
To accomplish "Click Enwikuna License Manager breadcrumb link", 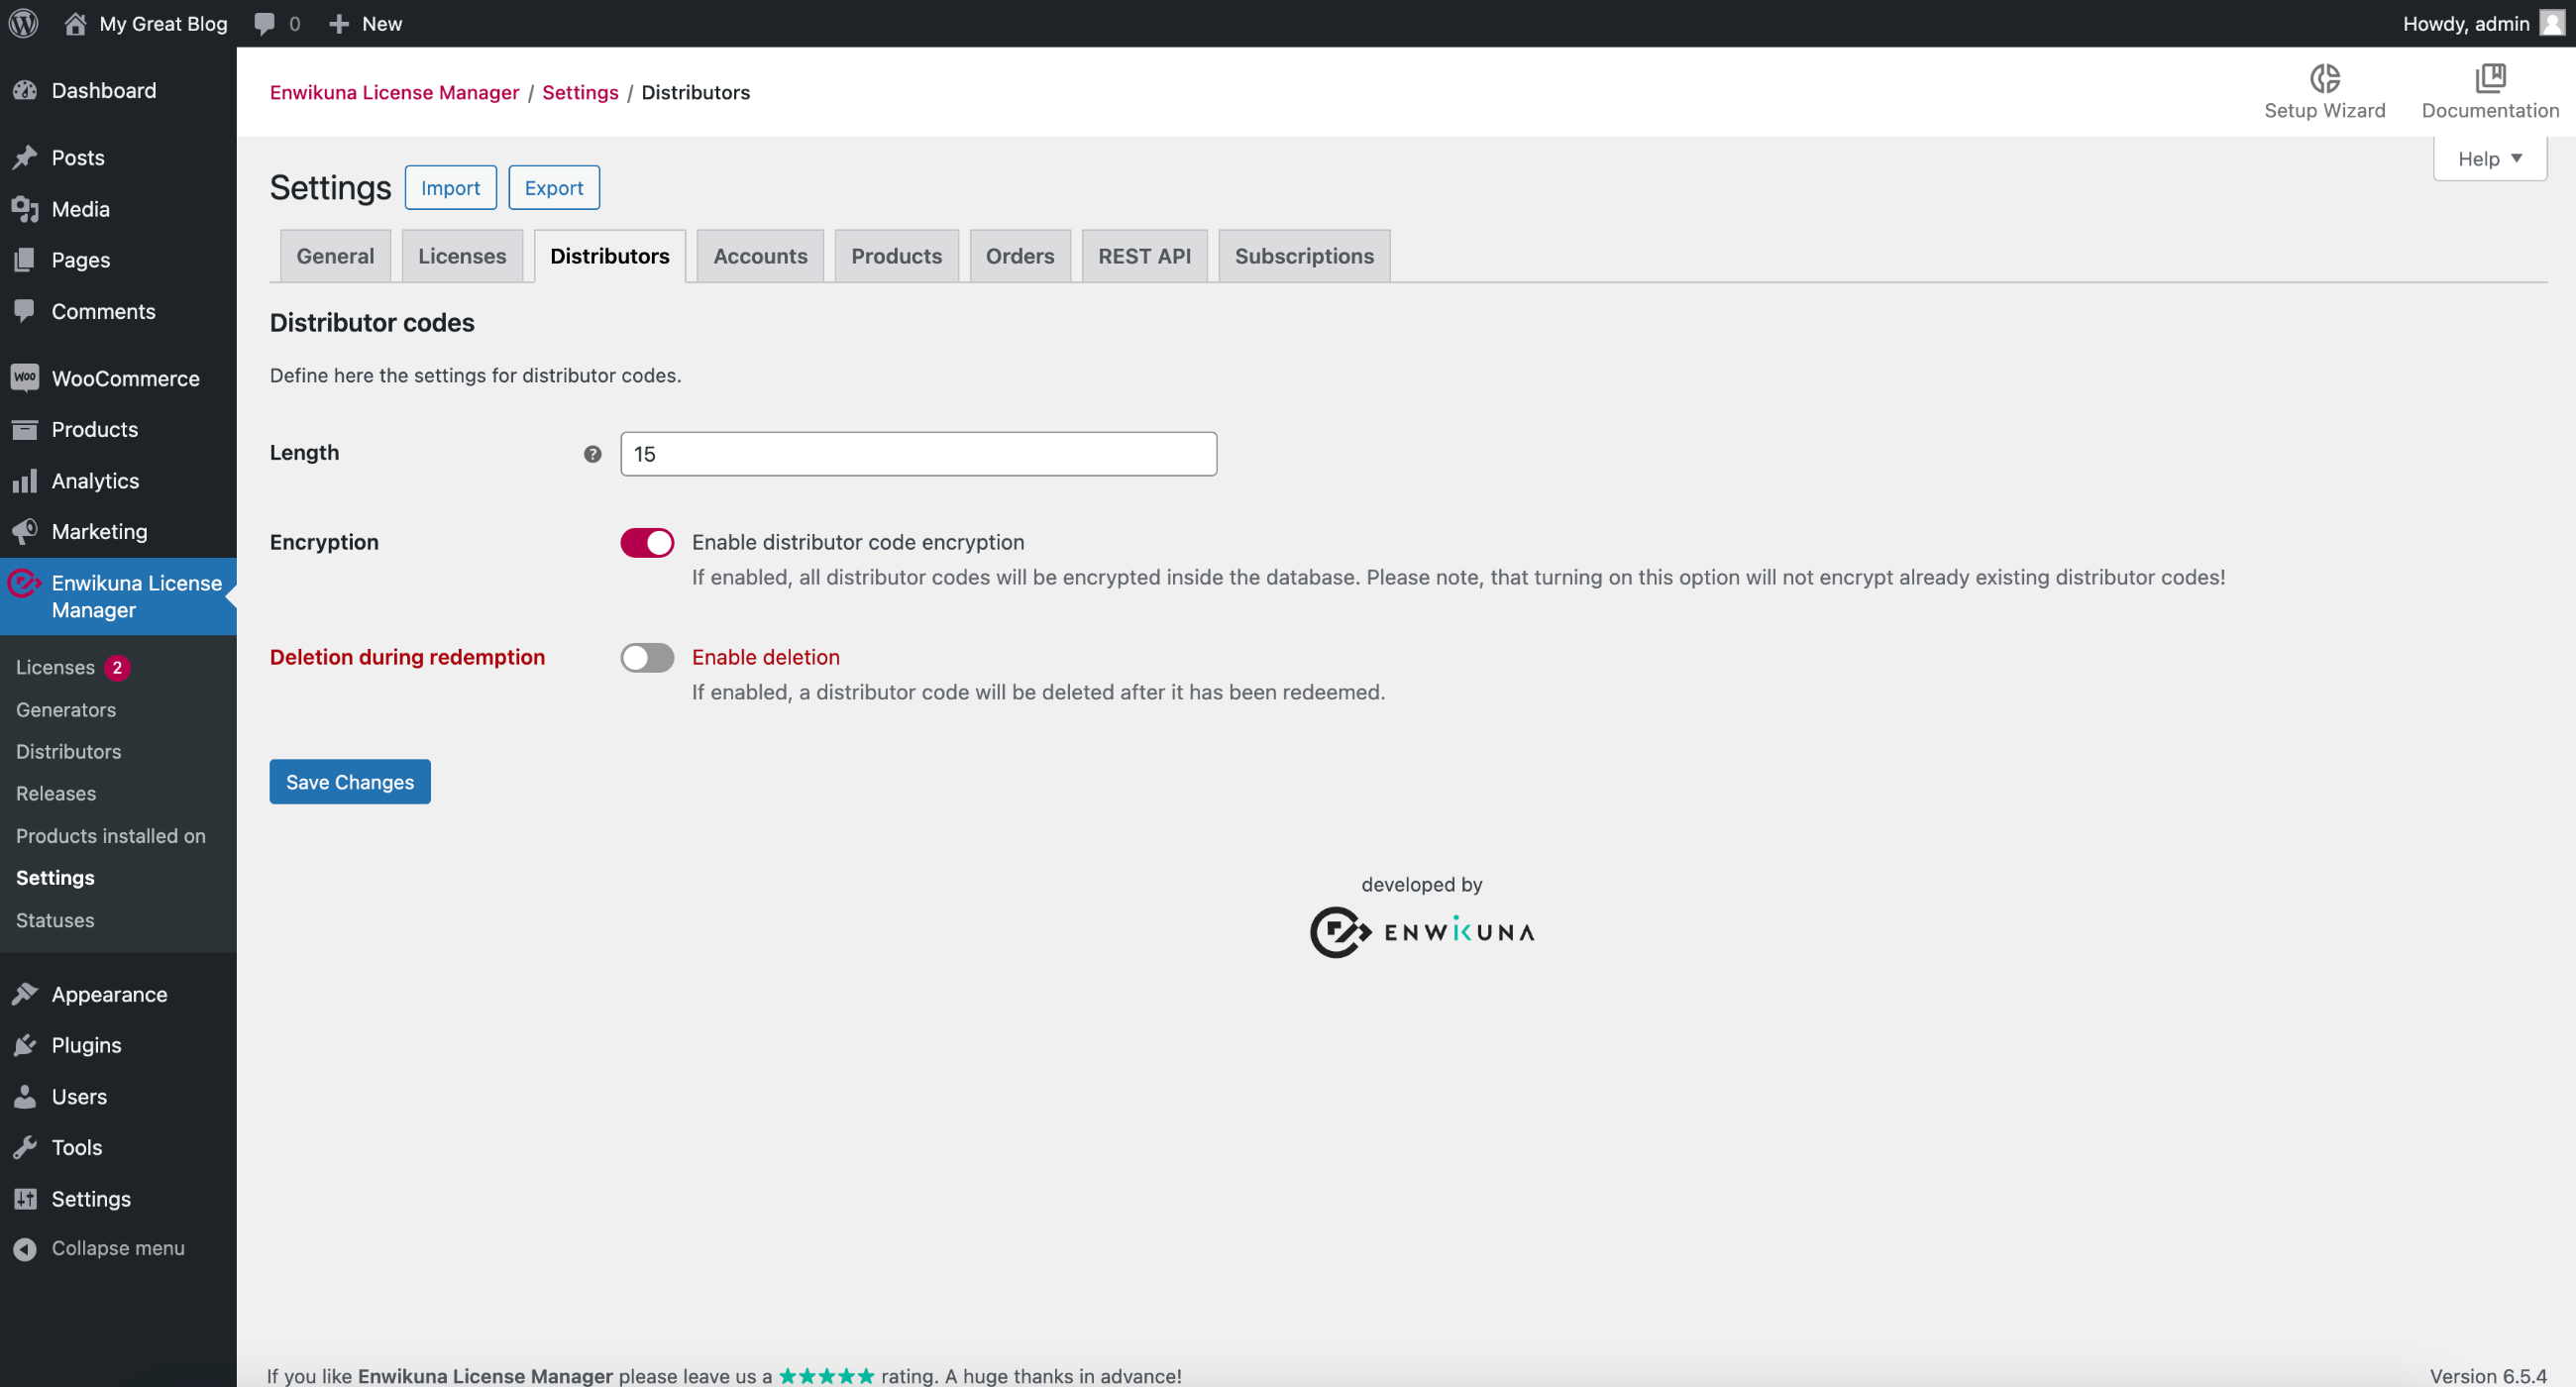I will pyautogui.click(x=394, y=92).
